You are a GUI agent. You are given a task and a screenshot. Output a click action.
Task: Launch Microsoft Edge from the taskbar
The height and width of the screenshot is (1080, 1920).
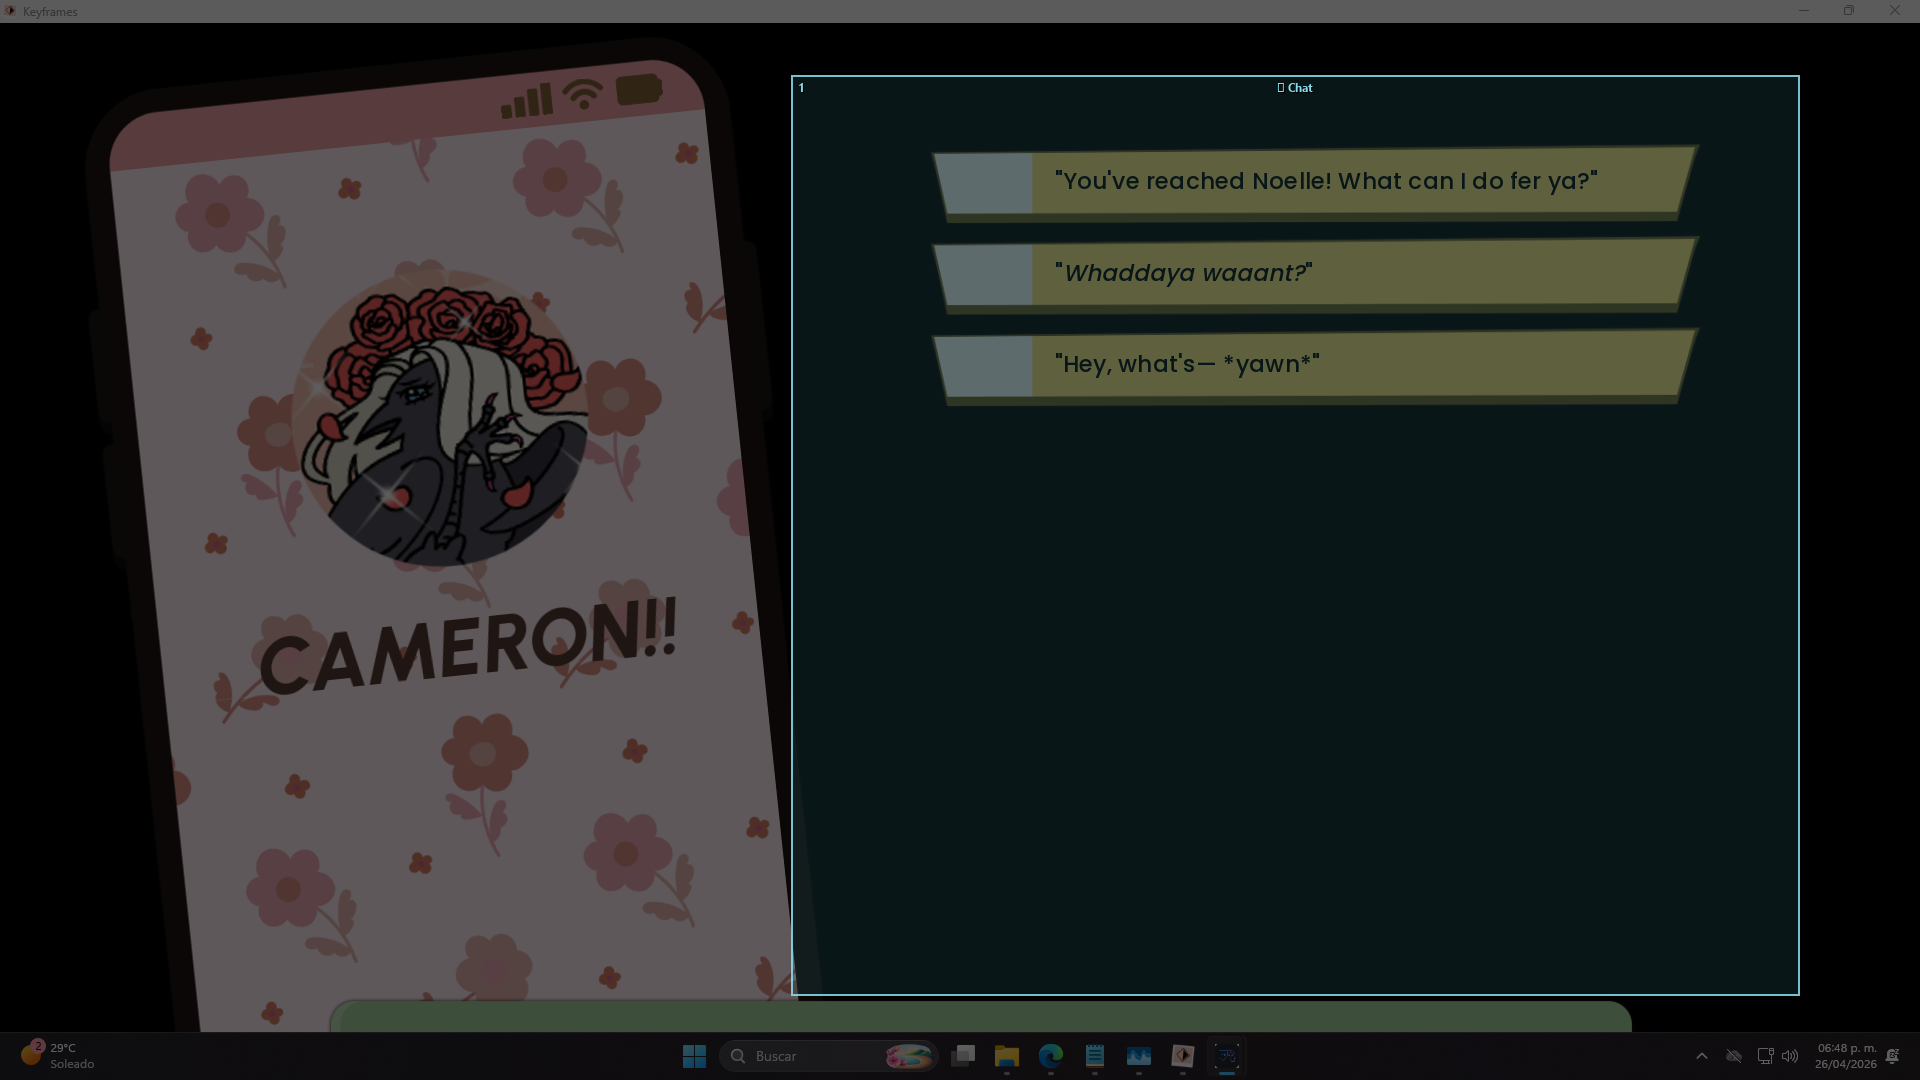(1051, 1056)
